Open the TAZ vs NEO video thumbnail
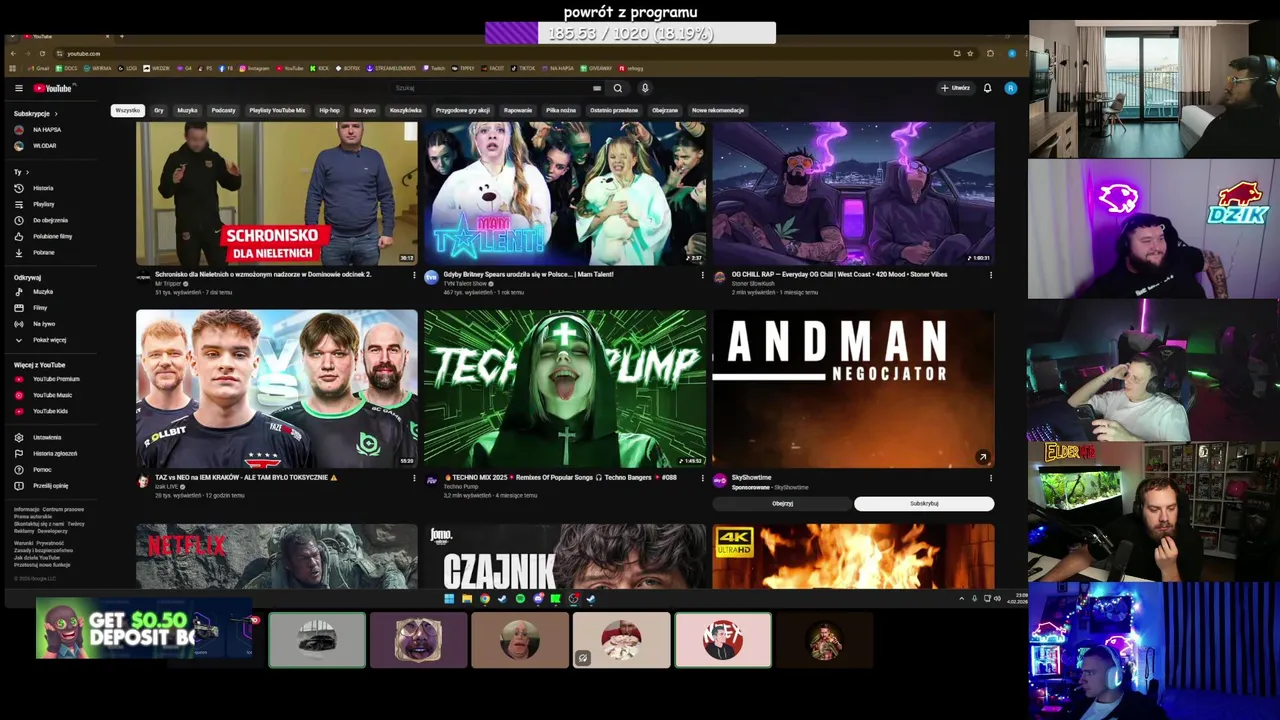 click(277, 388)
